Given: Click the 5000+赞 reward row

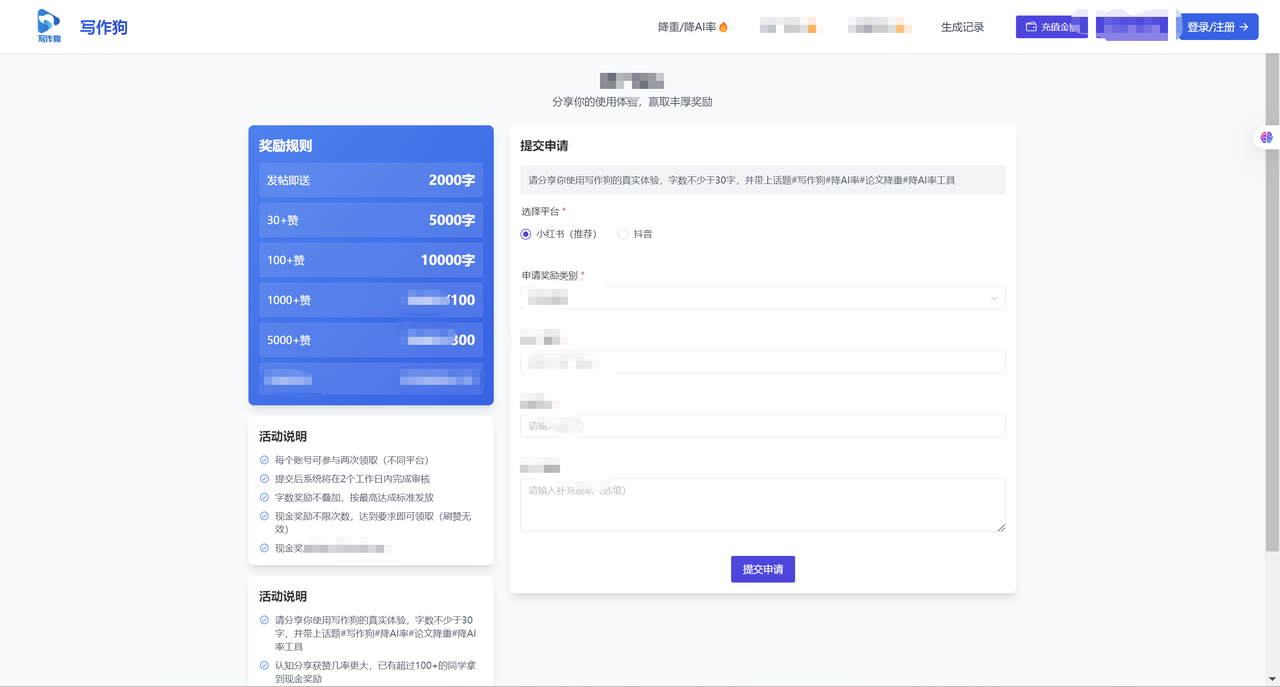Looking at the screenshot, I should pos(371,340).
